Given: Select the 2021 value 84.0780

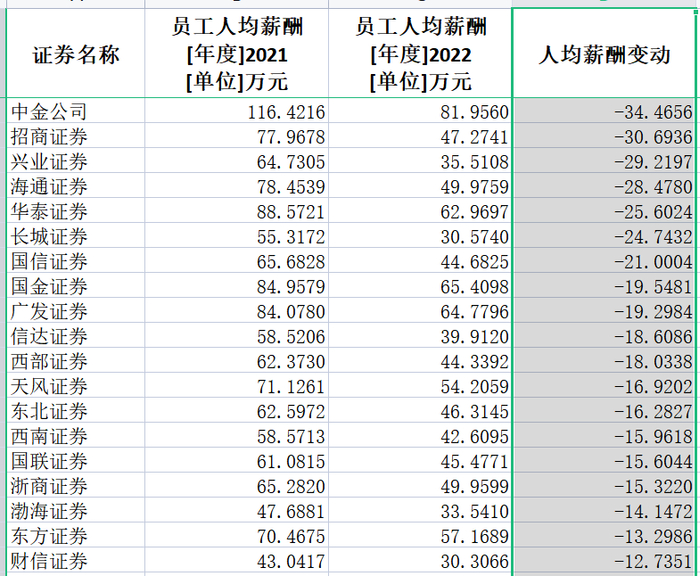Looking at the screenshot, I should point(237,310).
